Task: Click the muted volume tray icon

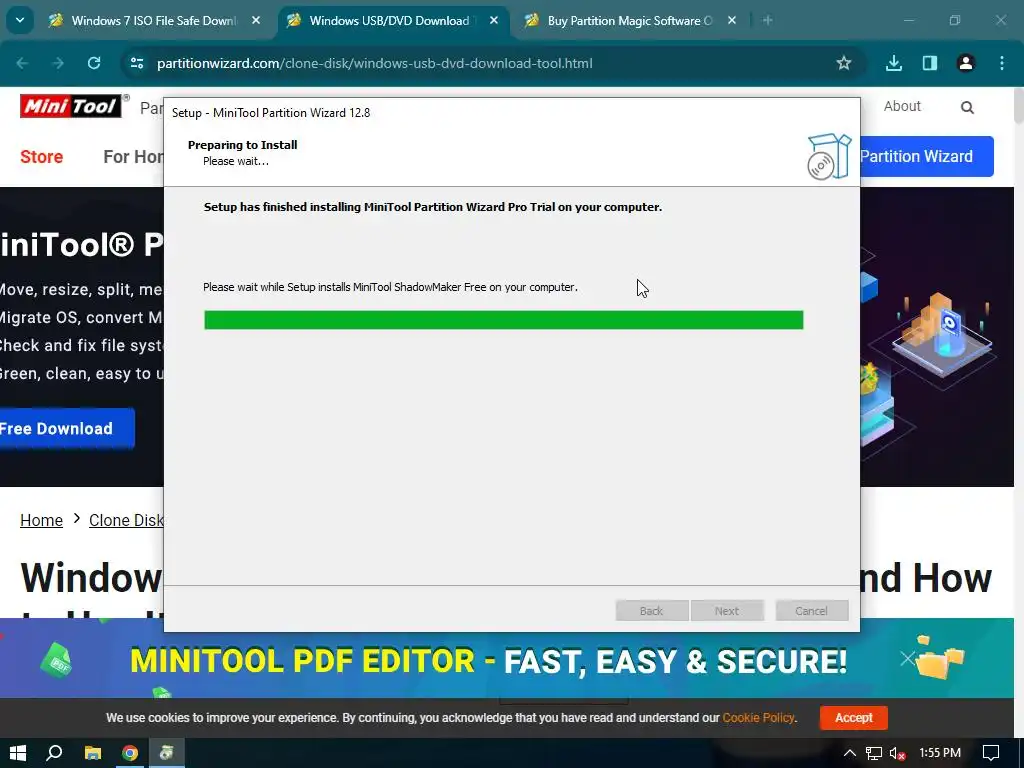Action: (897, 753)
